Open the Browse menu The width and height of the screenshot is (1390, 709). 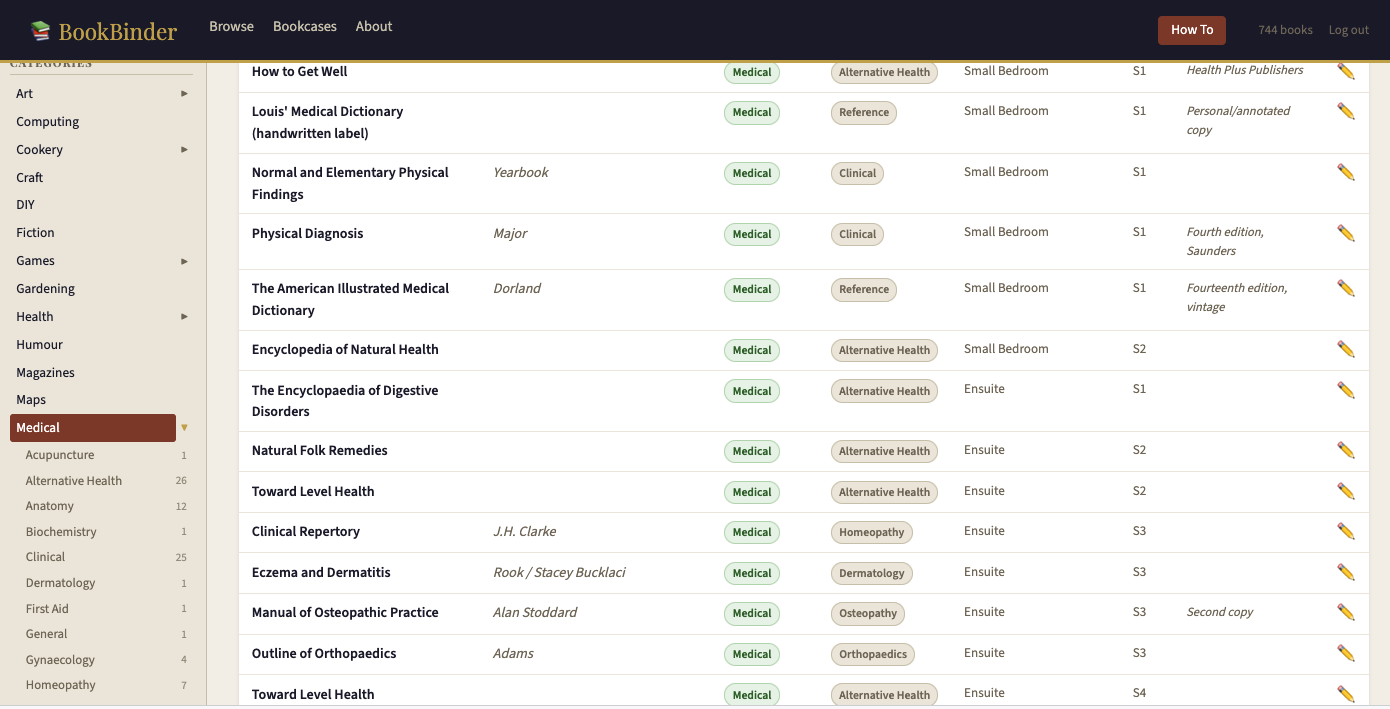231,26
